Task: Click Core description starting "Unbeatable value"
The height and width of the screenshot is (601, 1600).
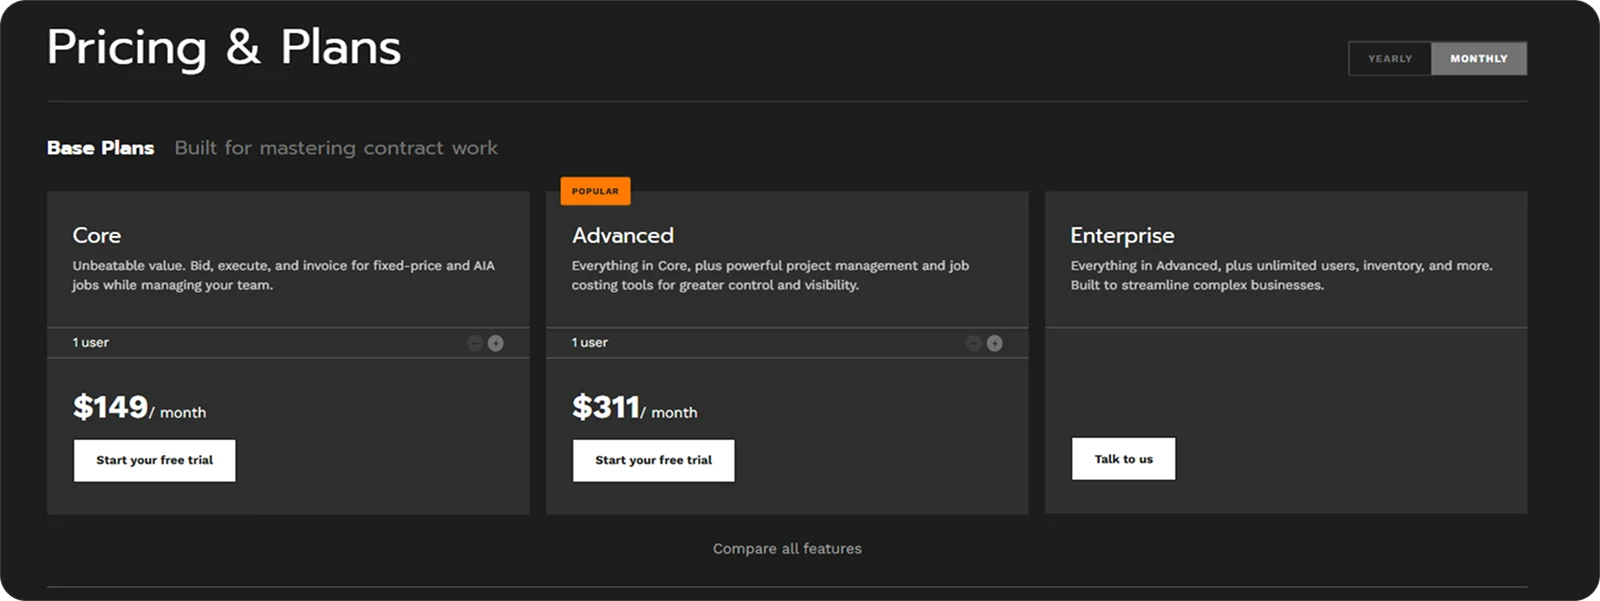Action: 284,275
